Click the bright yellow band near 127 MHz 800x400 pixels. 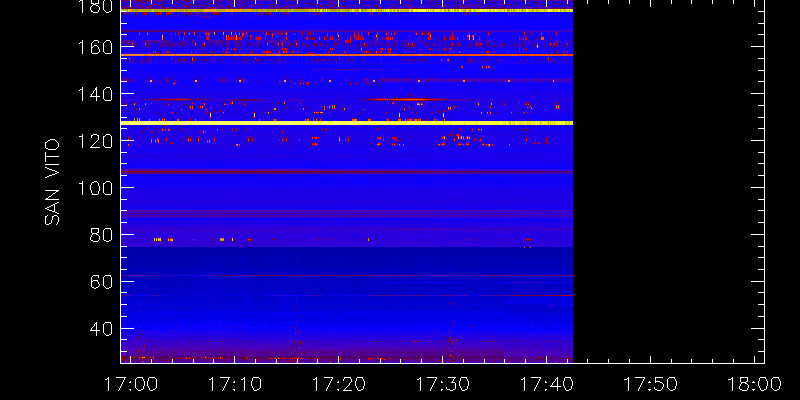[347, 123]
